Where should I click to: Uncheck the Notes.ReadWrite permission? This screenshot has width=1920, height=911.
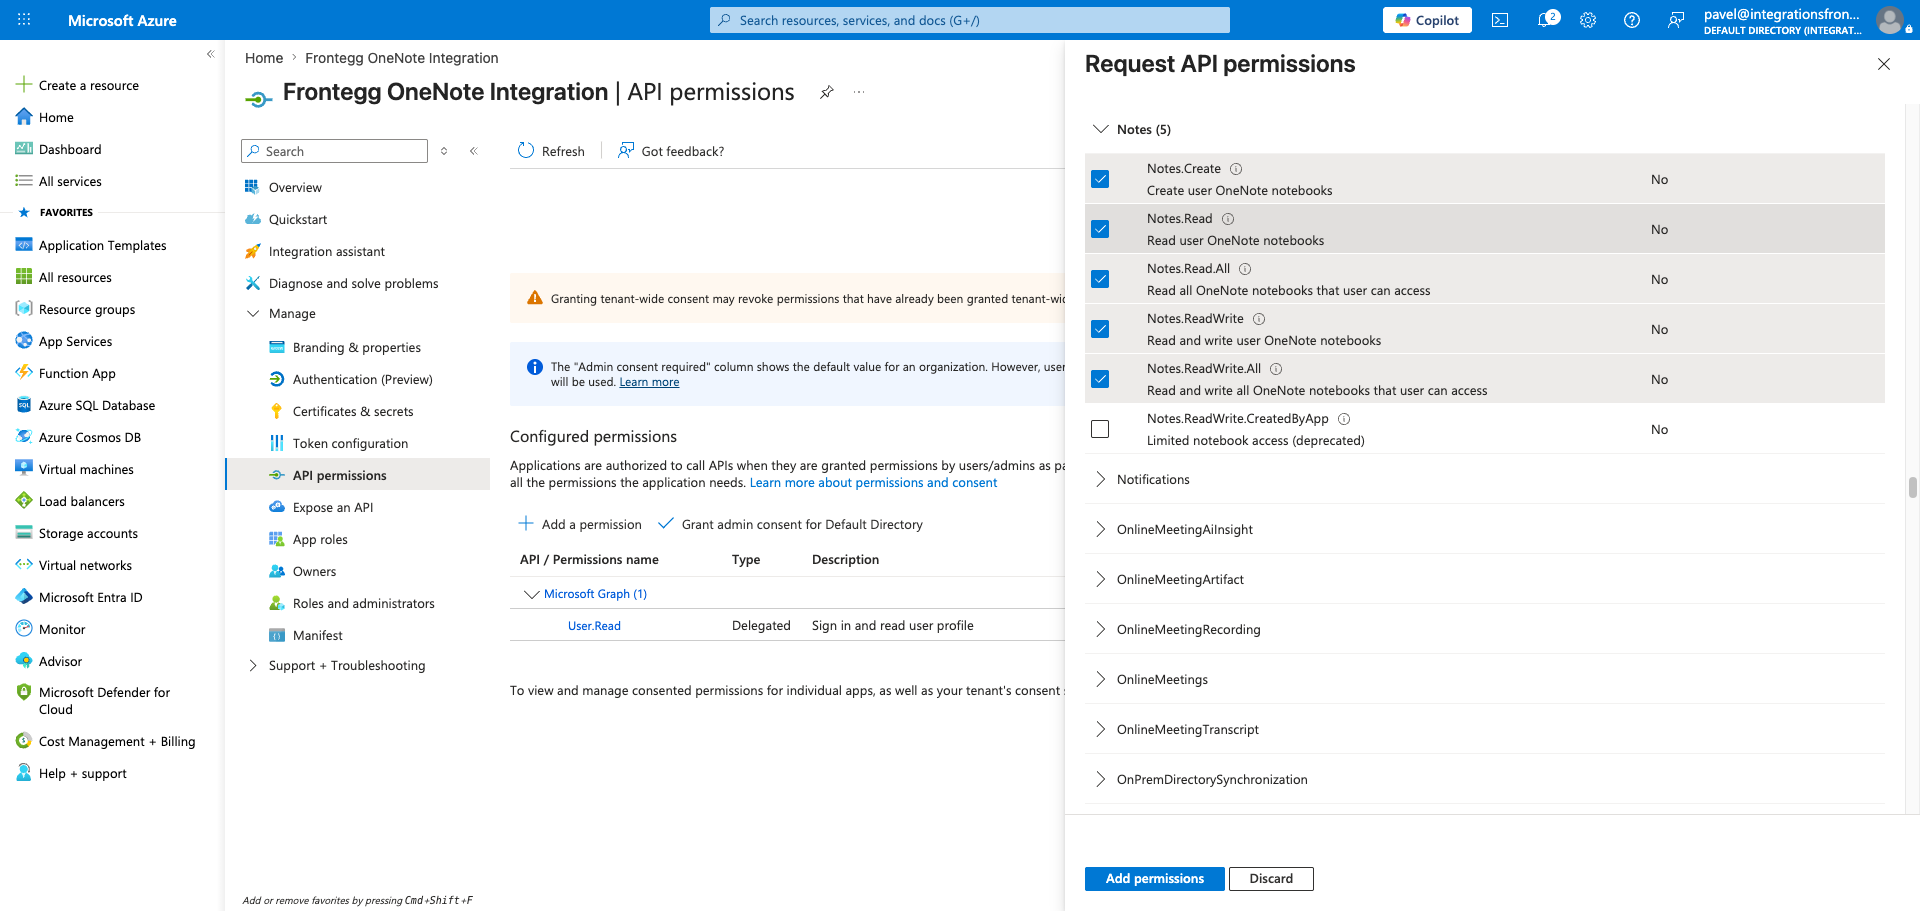coord(1100,329)
